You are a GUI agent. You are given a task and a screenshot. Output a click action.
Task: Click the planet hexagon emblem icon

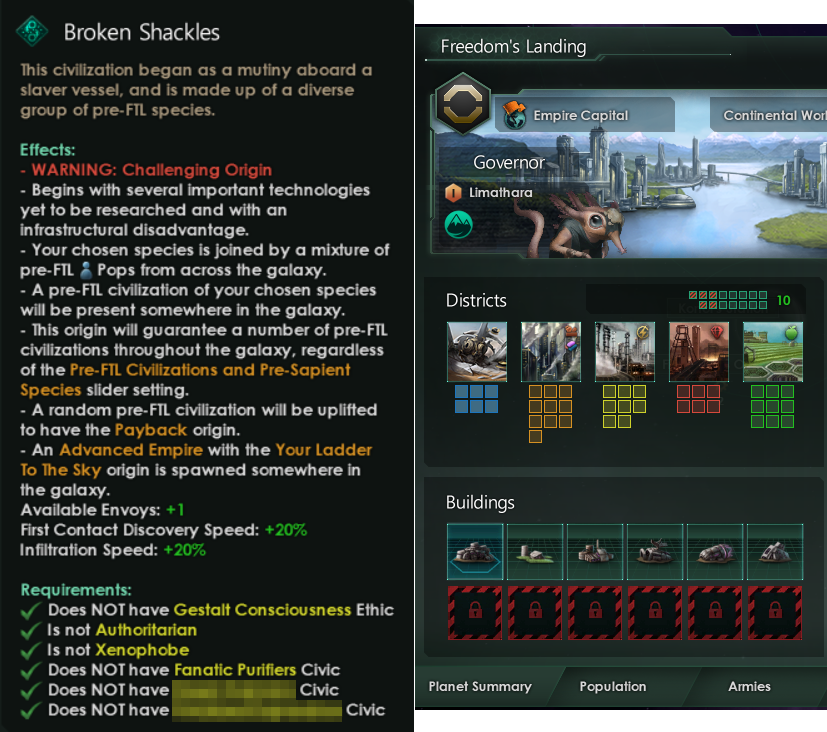[463, 104]
